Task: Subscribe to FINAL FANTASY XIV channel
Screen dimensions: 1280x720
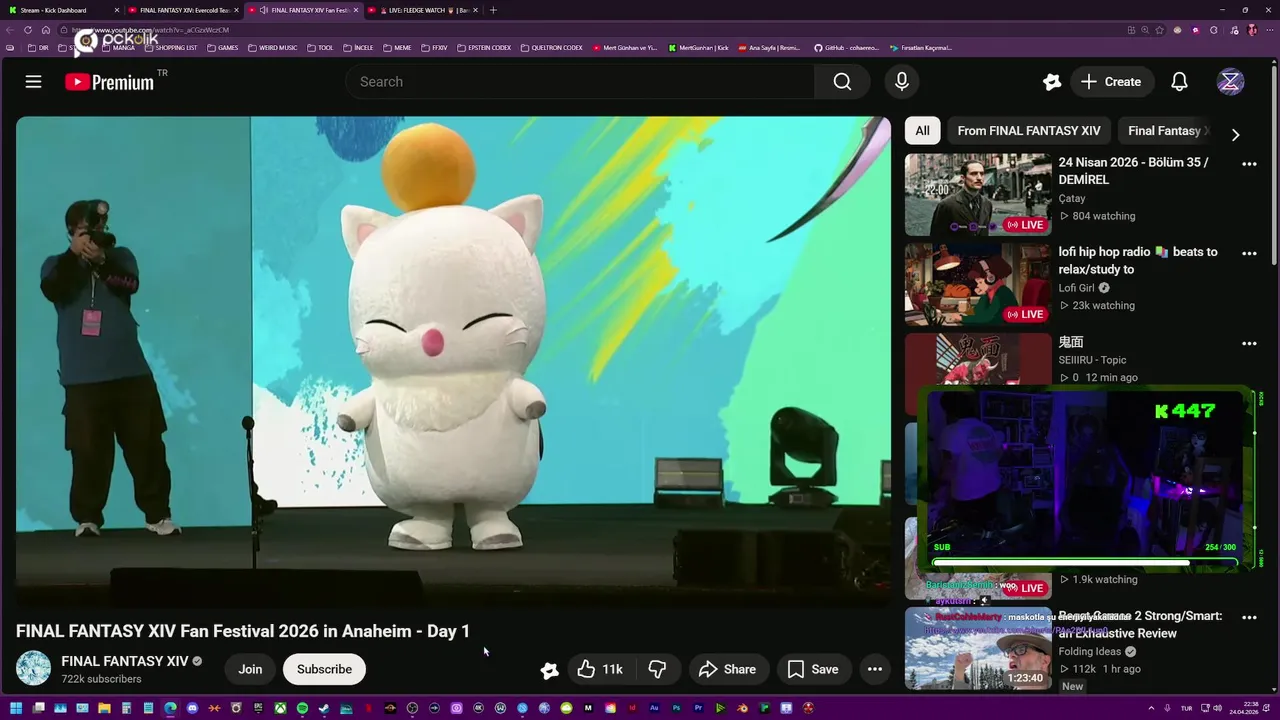Action: click(x=324, y=669)
